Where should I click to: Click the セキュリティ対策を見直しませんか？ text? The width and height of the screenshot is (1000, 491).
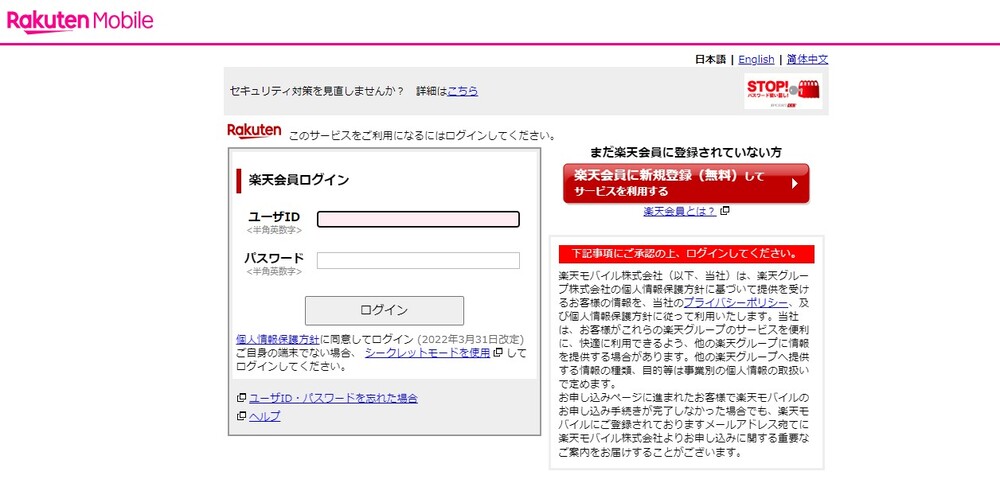(317, 91)
